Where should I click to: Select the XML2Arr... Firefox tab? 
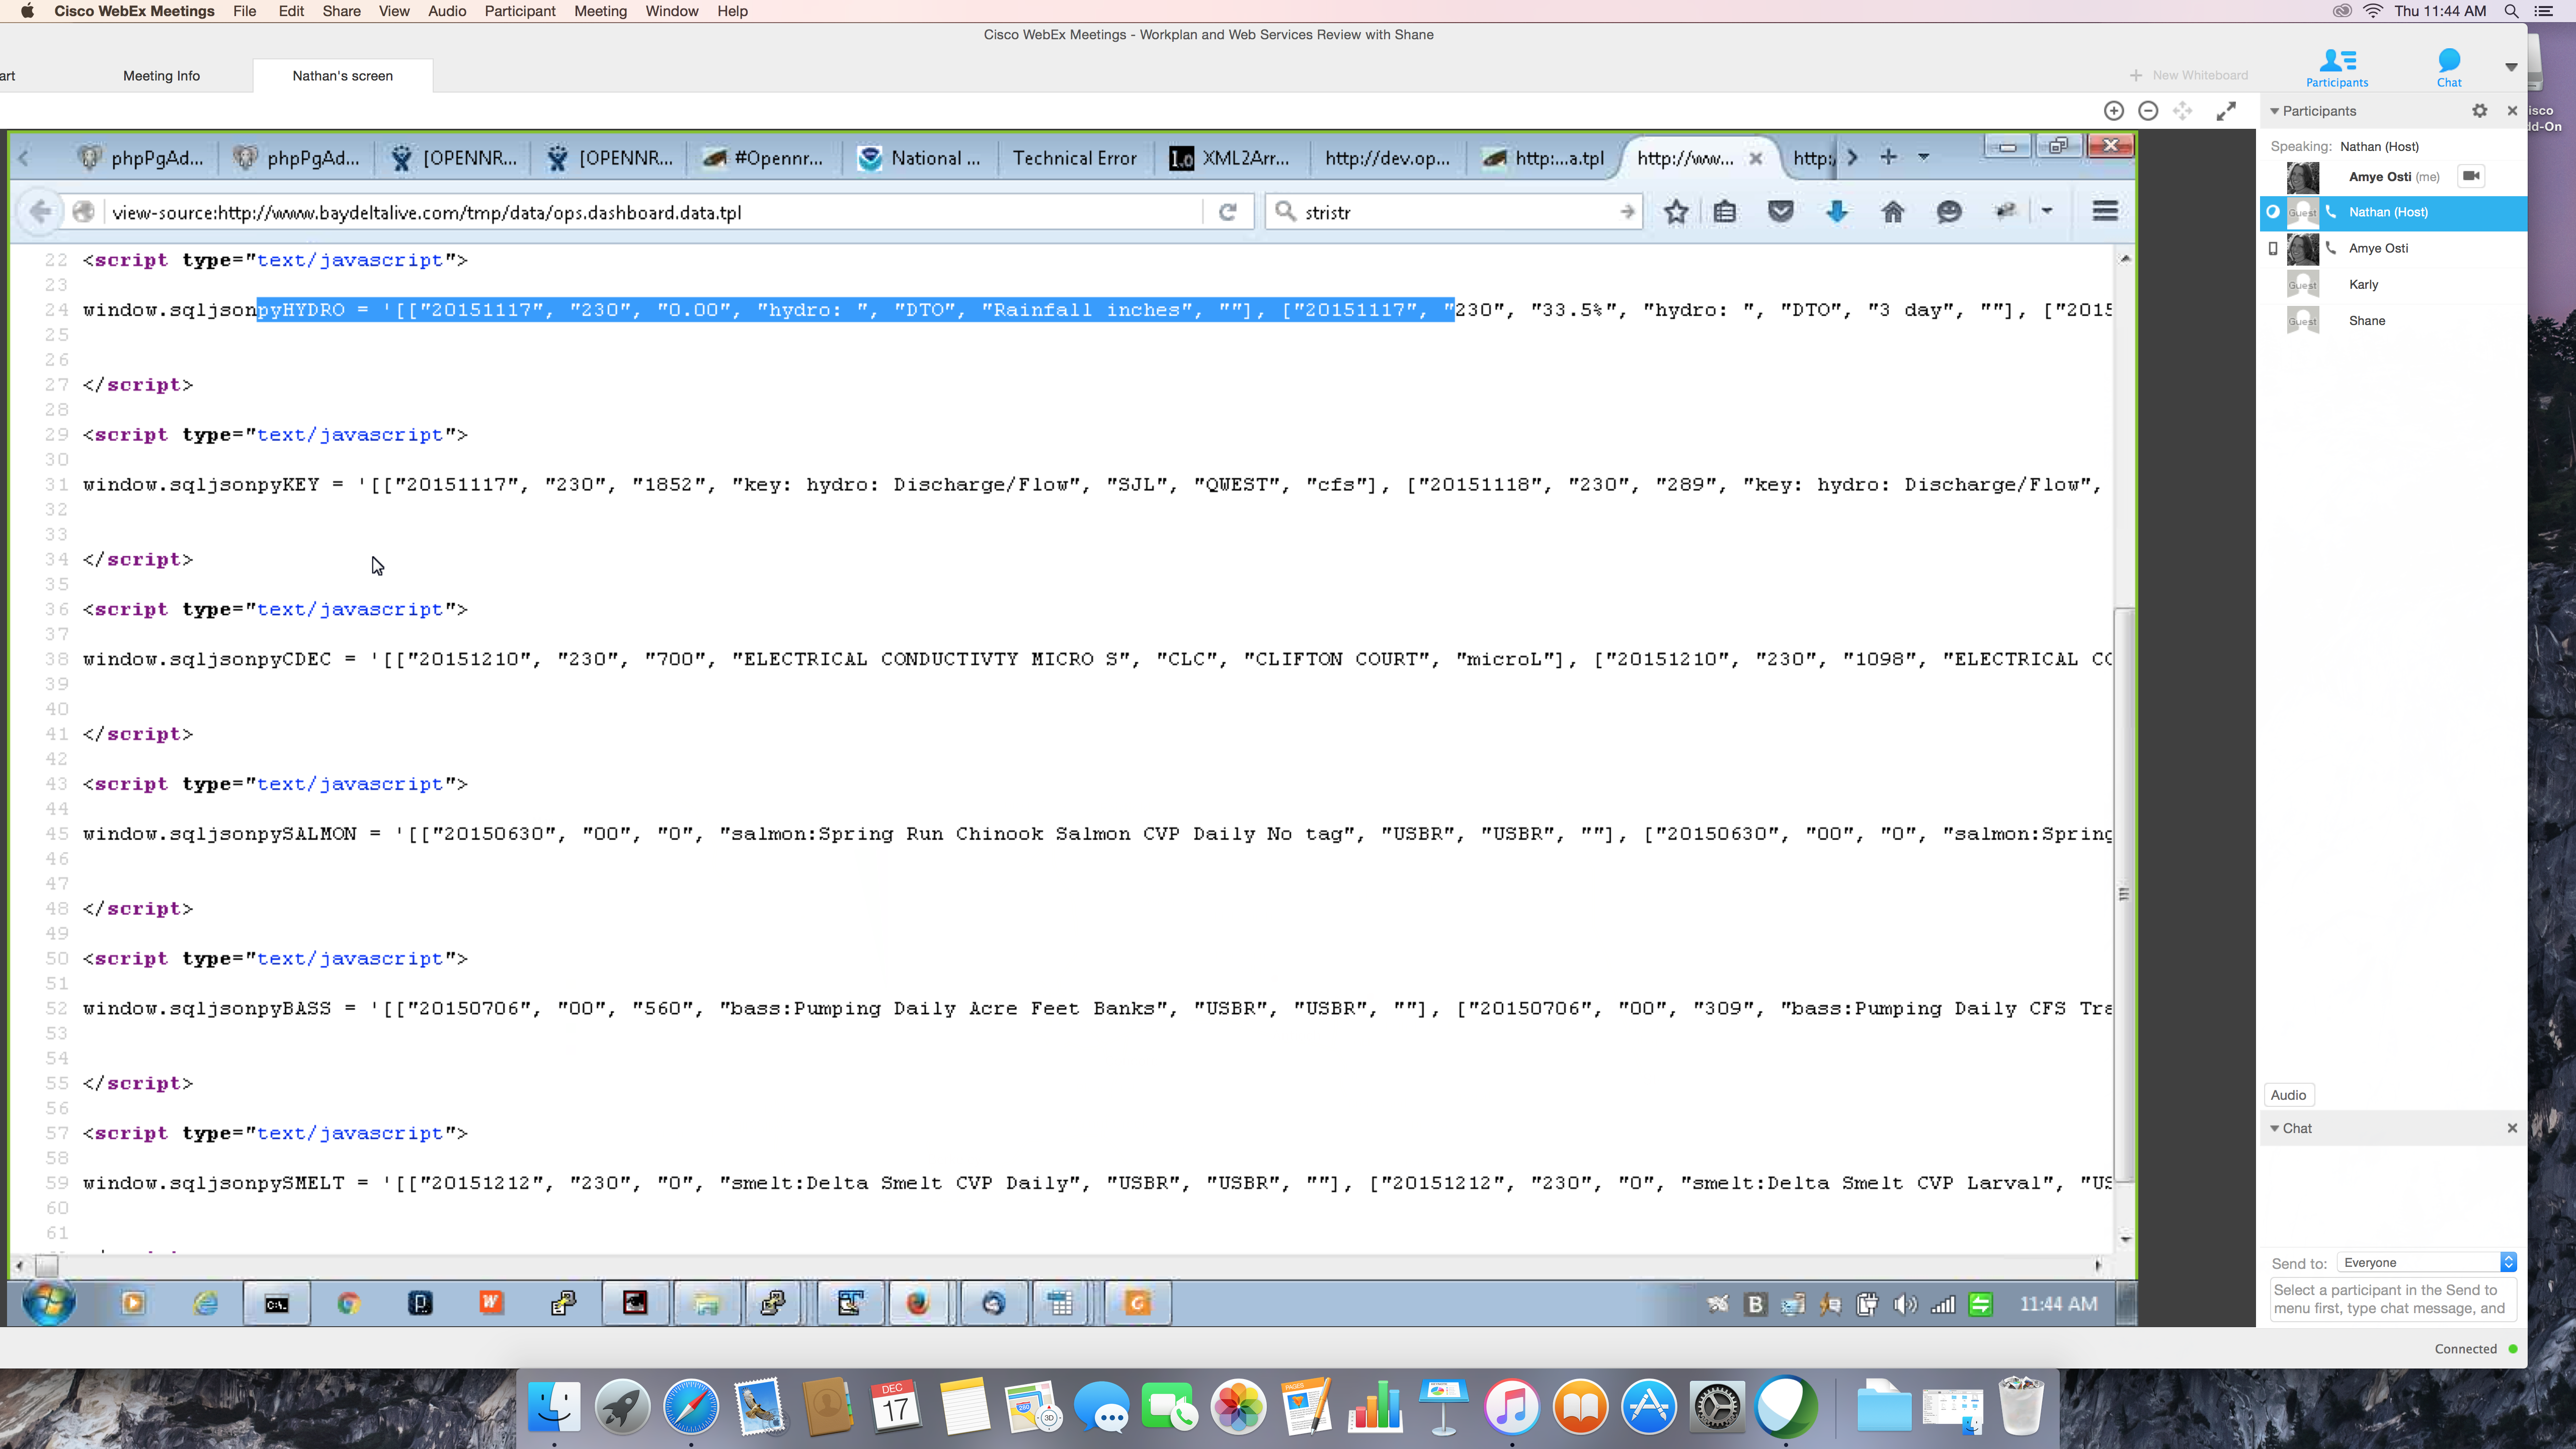1231,158
